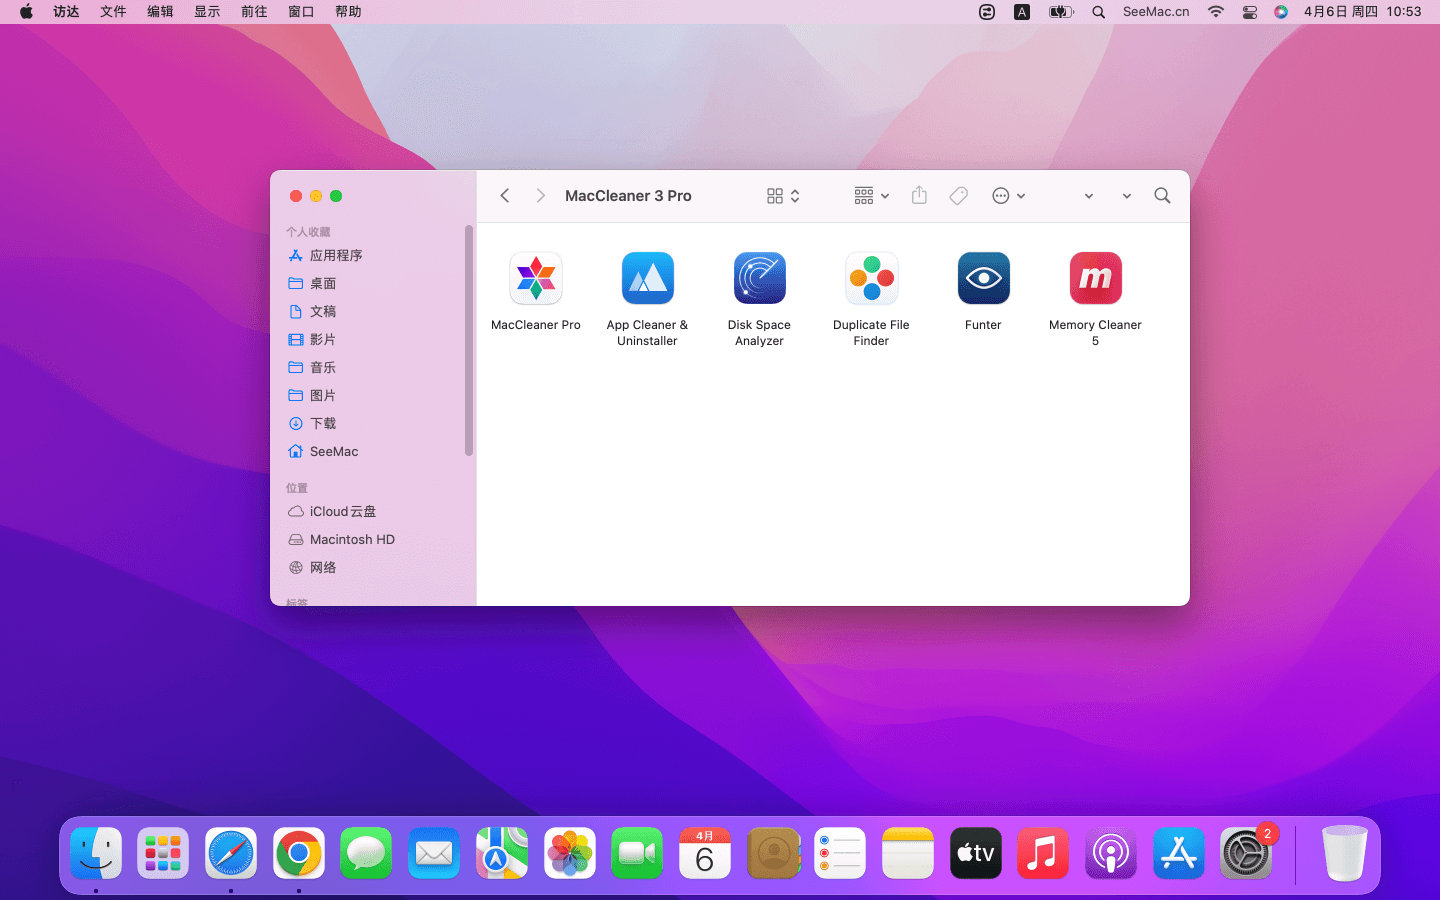This screenshot has height=900, width=1440.
Task: Click the input source A icon in menu bar
Action: pyautogui.click(x=1022, y=12)
